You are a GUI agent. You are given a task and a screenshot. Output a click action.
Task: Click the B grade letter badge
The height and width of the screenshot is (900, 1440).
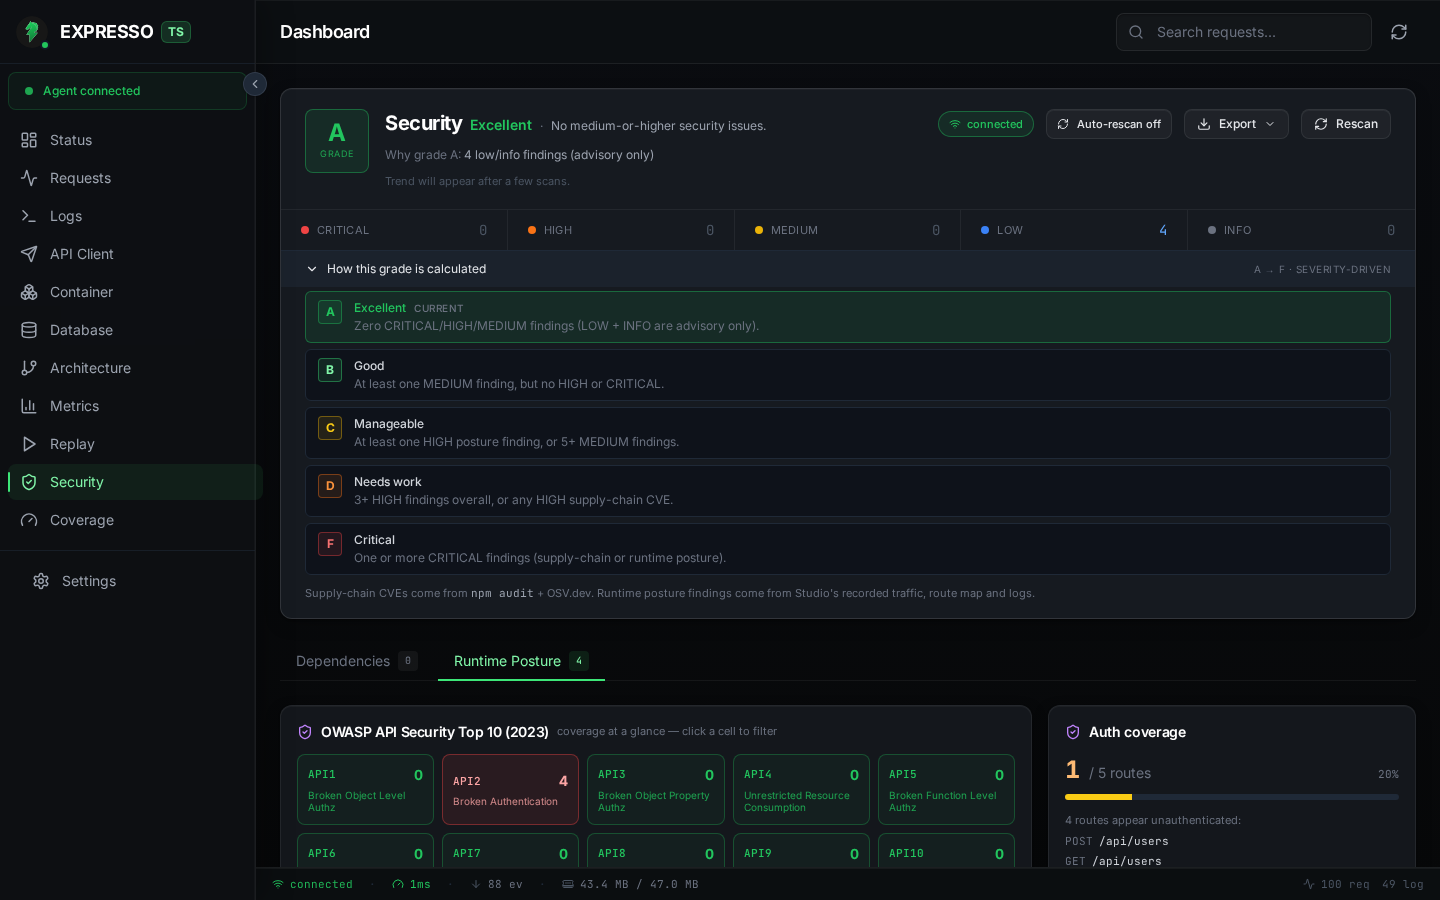(x=330, y=370)
